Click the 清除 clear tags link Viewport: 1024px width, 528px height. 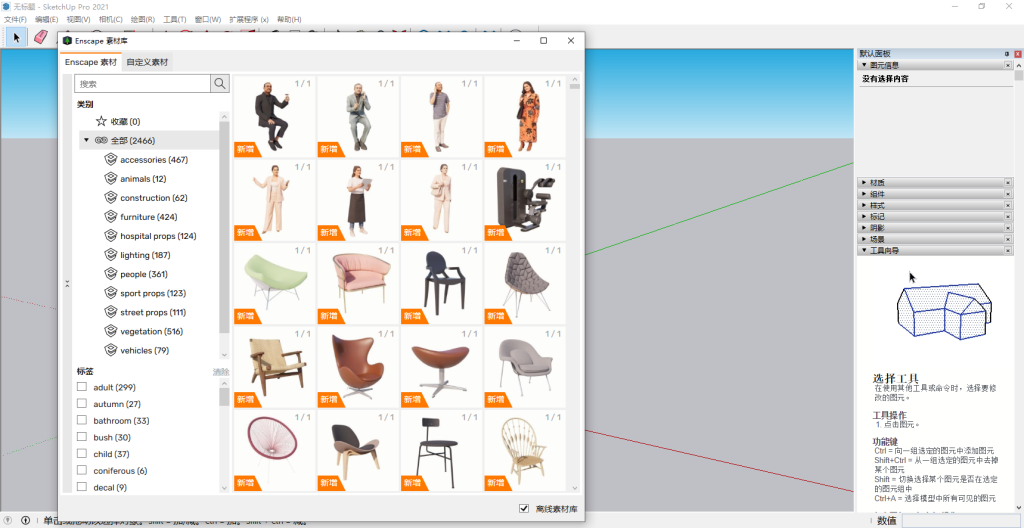click(x=220, y=372)
